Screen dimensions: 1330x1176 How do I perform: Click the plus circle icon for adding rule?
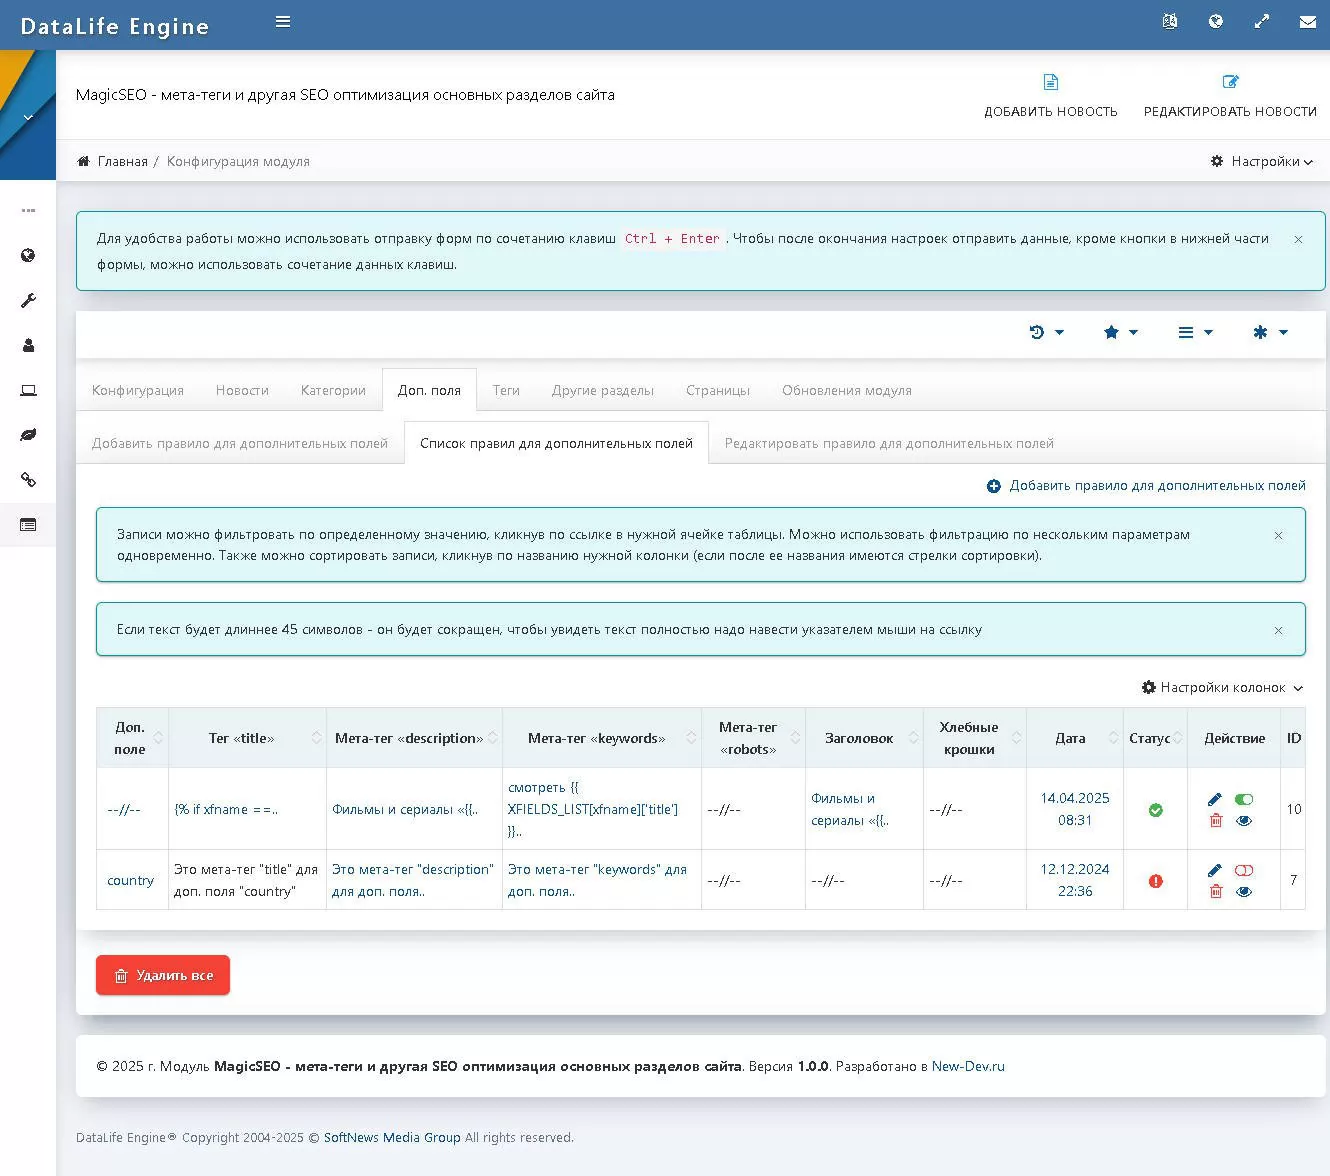point(994,486)
